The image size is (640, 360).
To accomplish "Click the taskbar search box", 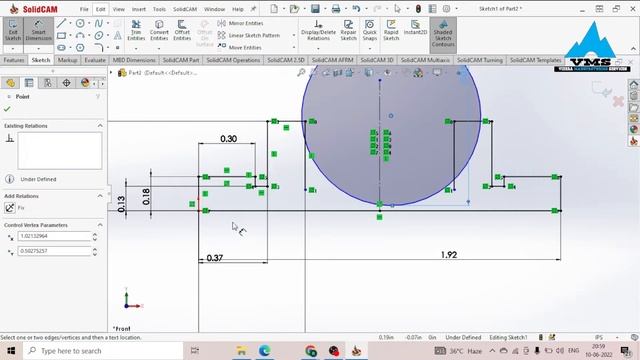I will tap(103, 351).
